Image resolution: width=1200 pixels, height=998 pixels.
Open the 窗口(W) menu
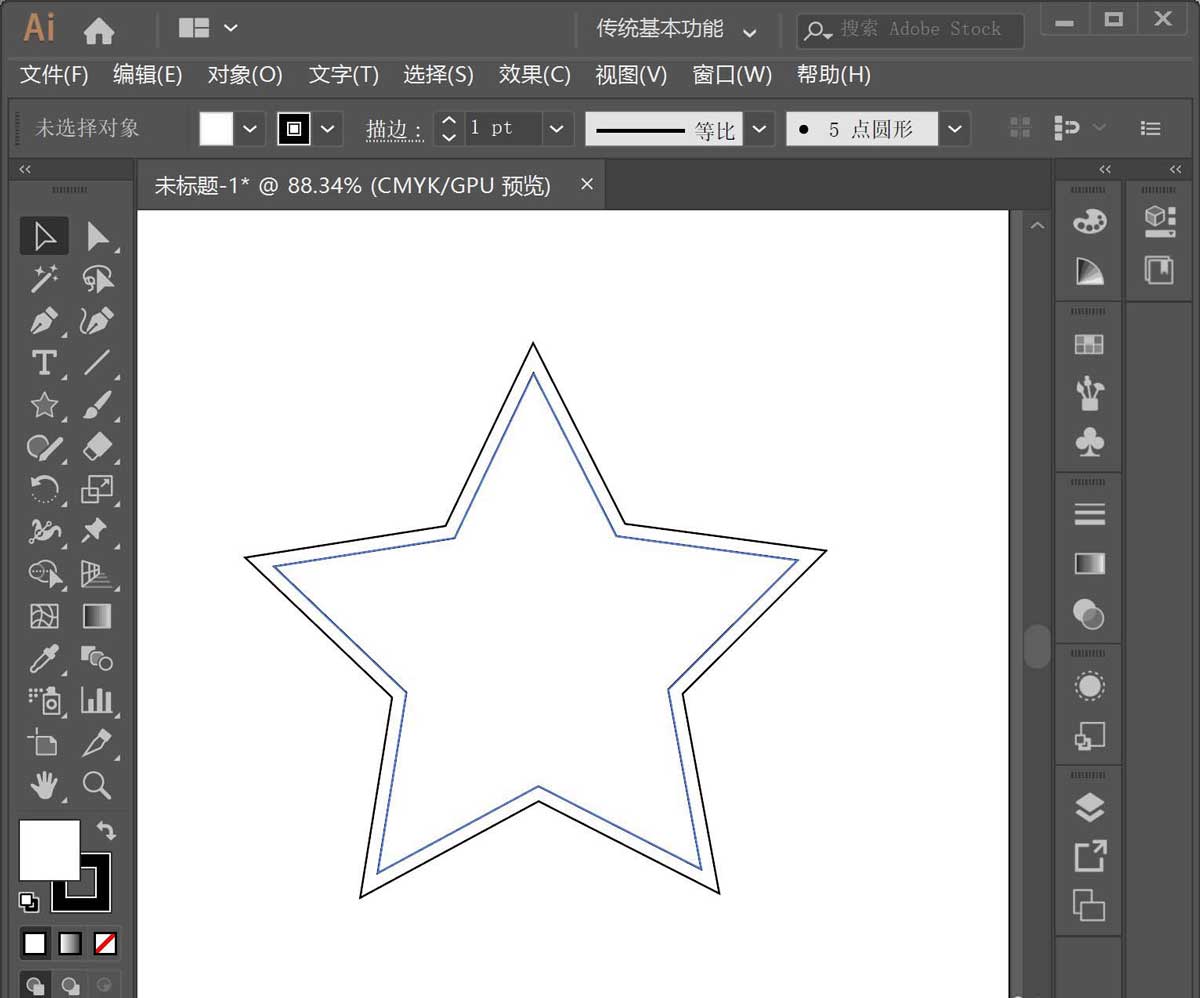tap(733, 75)
